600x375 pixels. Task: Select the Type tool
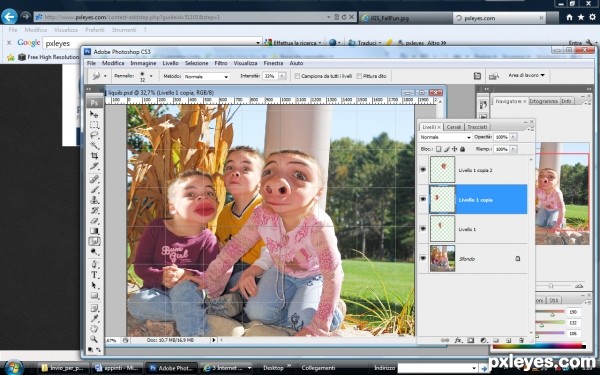point(94,275)
